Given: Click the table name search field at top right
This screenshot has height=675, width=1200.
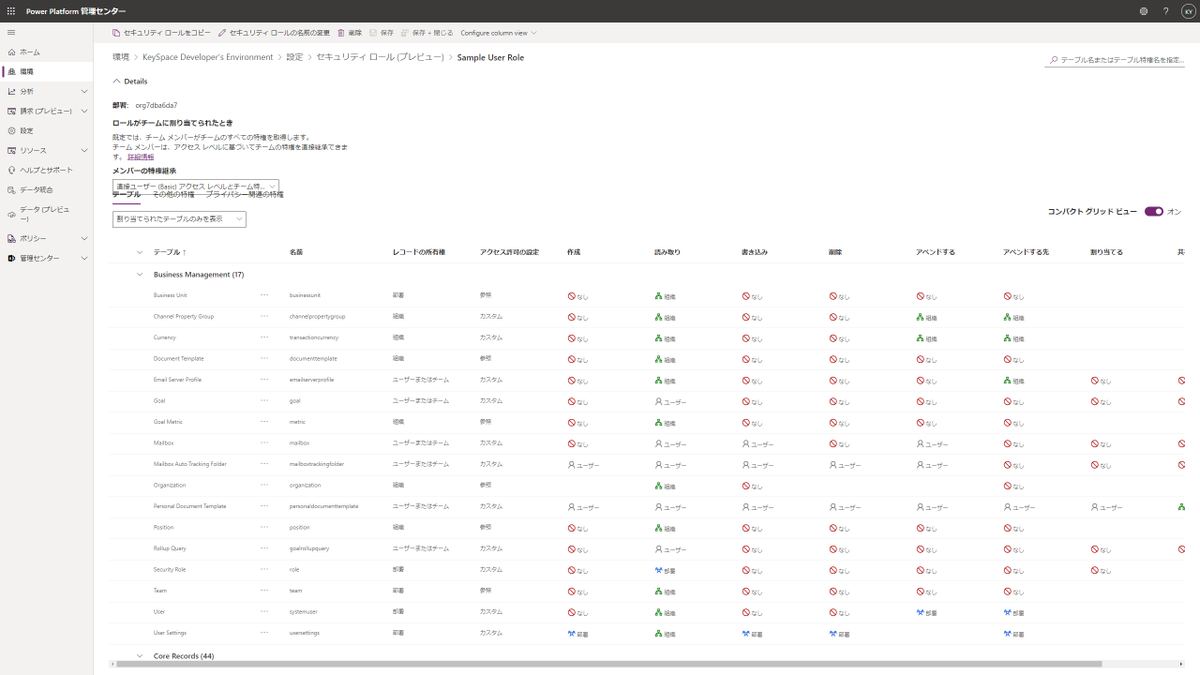Looking at the screenshot, I should tap(1120, 58).
